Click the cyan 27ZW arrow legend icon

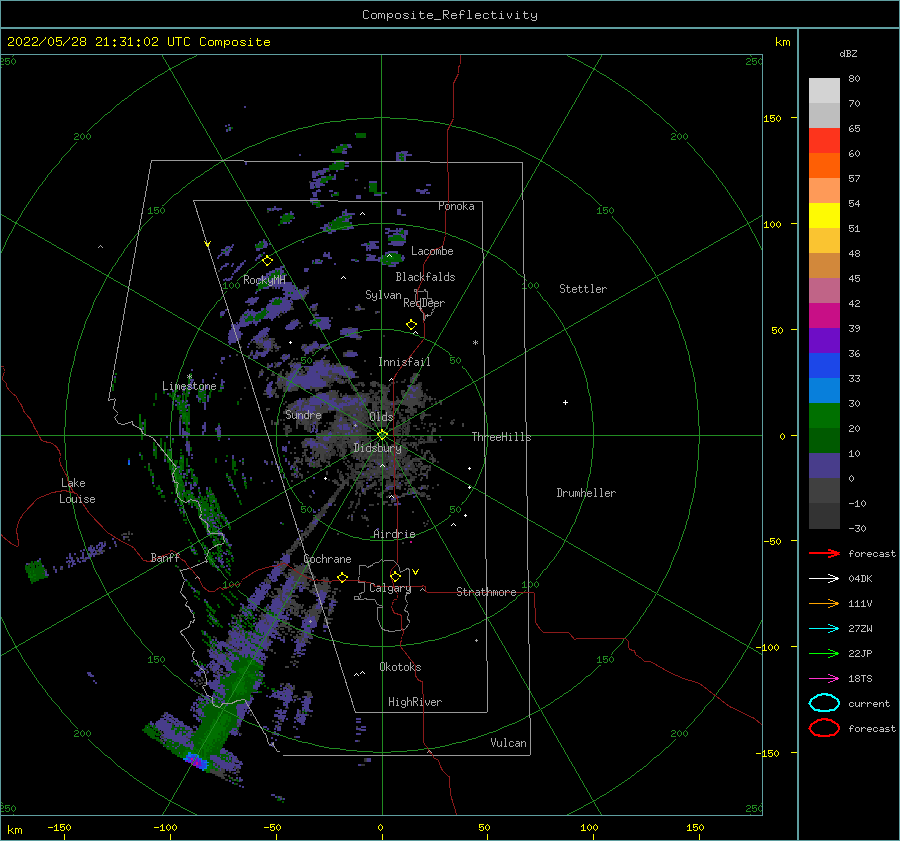[824, 629]
